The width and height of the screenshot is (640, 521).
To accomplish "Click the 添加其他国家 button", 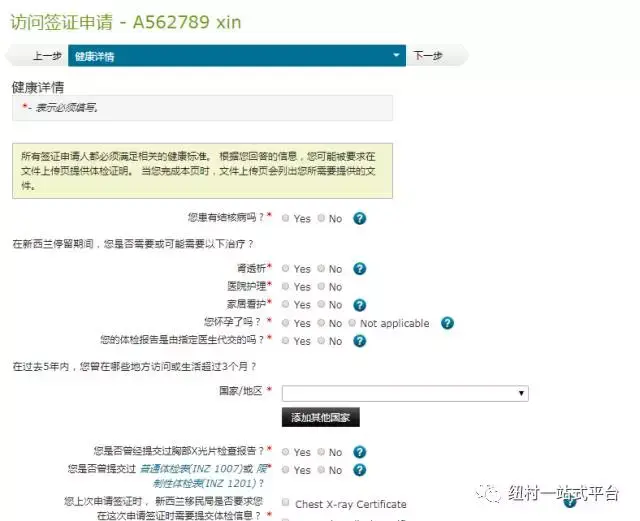I will coord(320,417).
